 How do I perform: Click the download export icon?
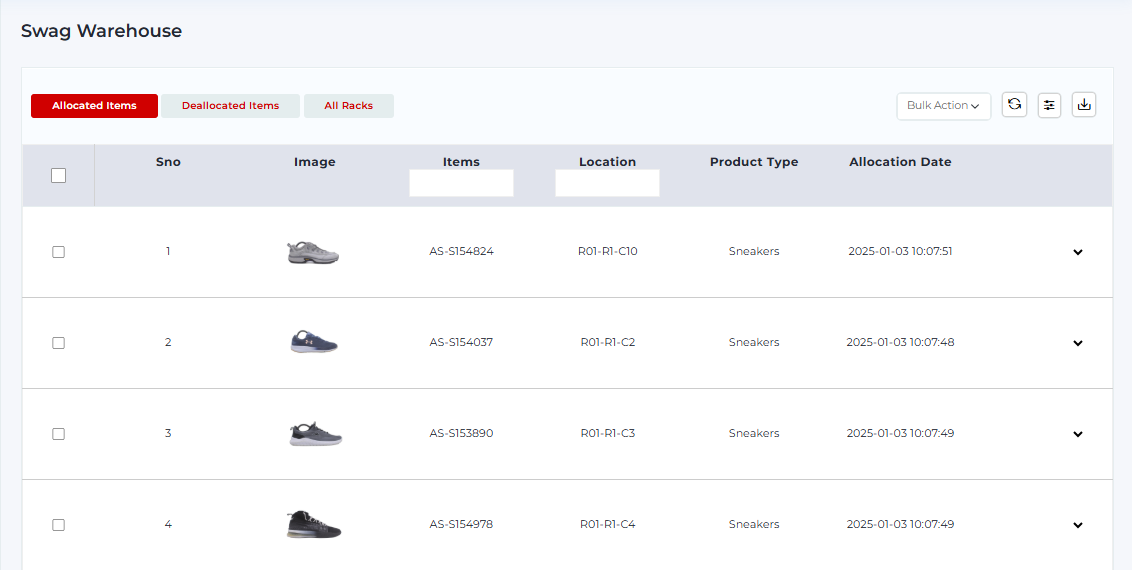point(1084,104)
